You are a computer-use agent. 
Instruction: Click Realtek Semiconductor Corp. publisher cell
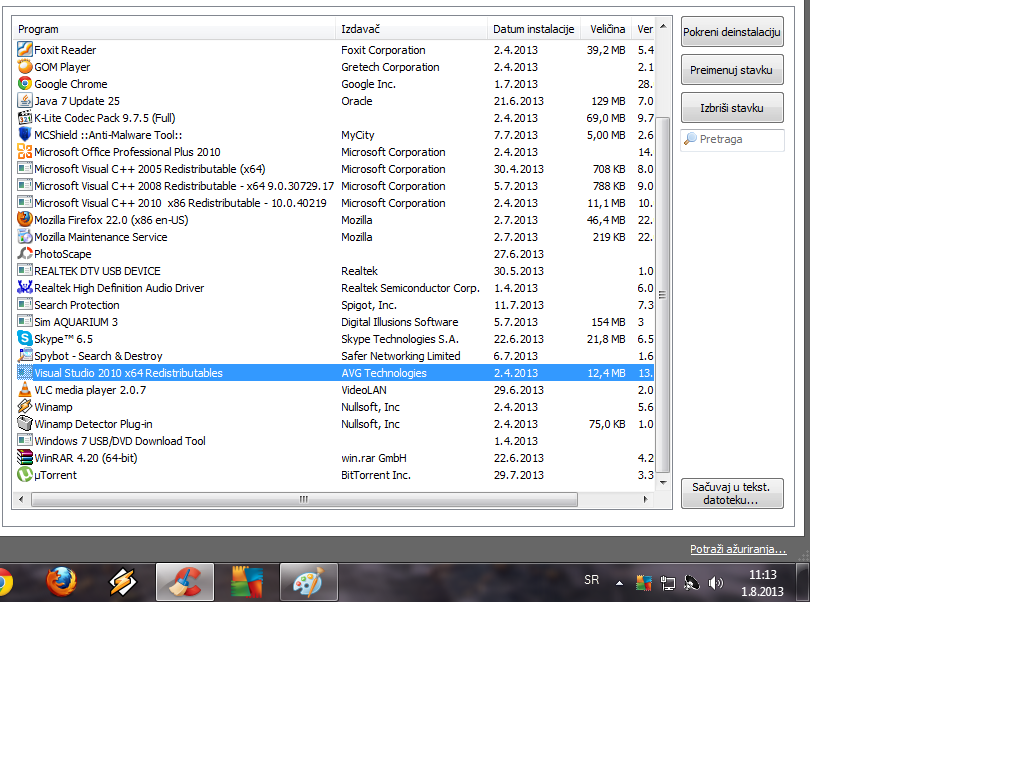410,288
